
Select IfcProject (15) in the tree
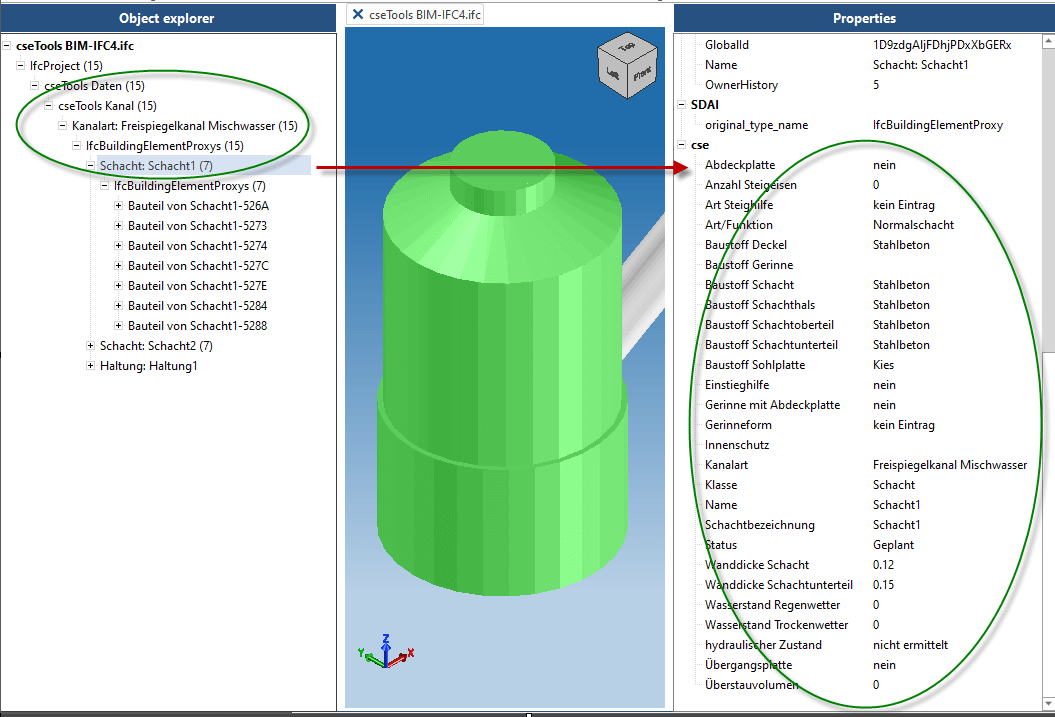pyautogui.click(x=66, y=66)
